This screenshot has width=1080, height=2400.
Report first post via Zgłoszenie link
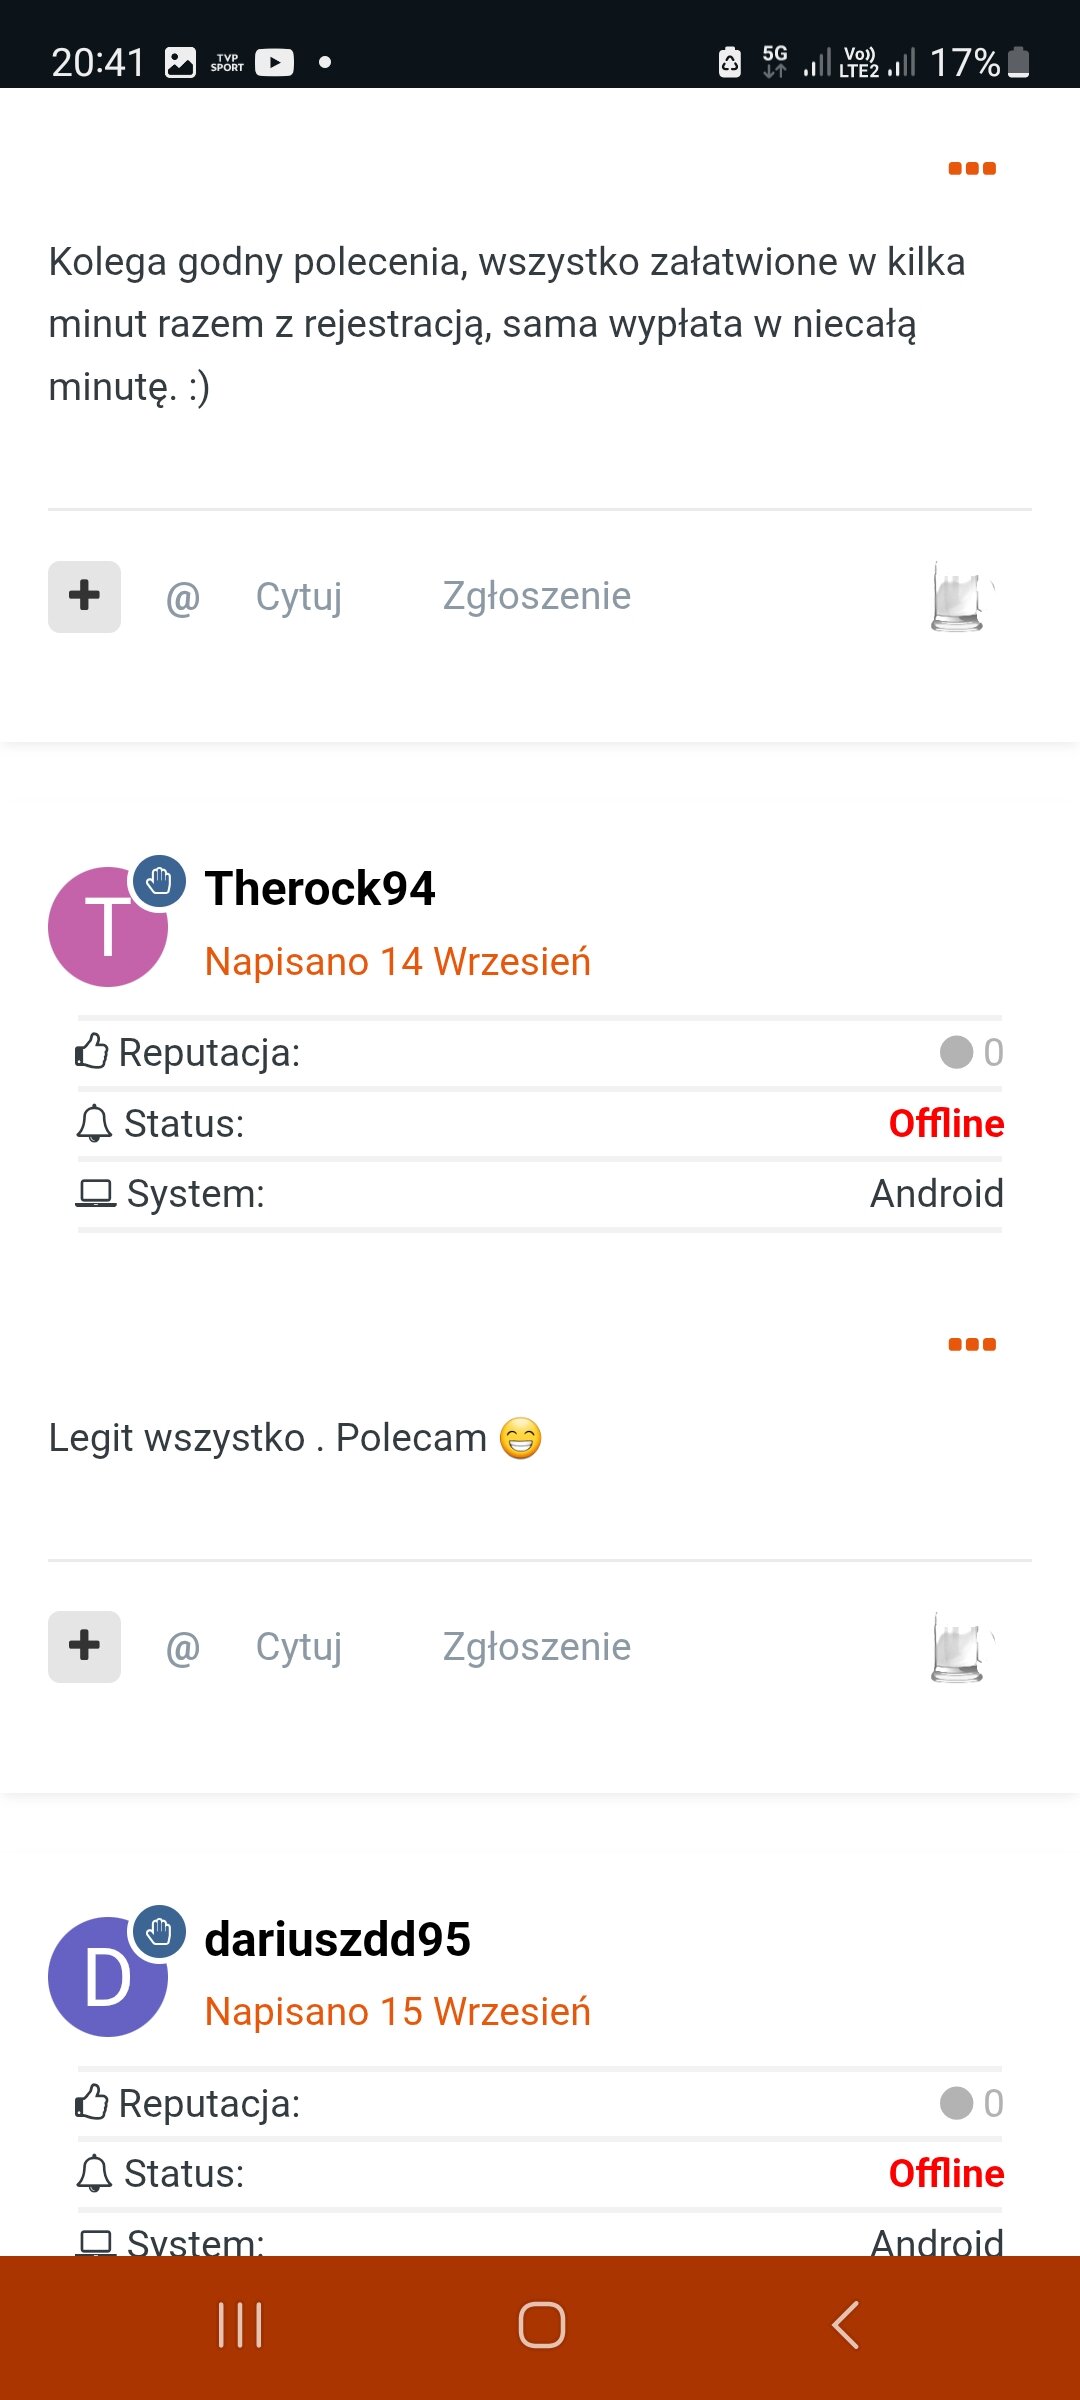[x=536, y=597]
